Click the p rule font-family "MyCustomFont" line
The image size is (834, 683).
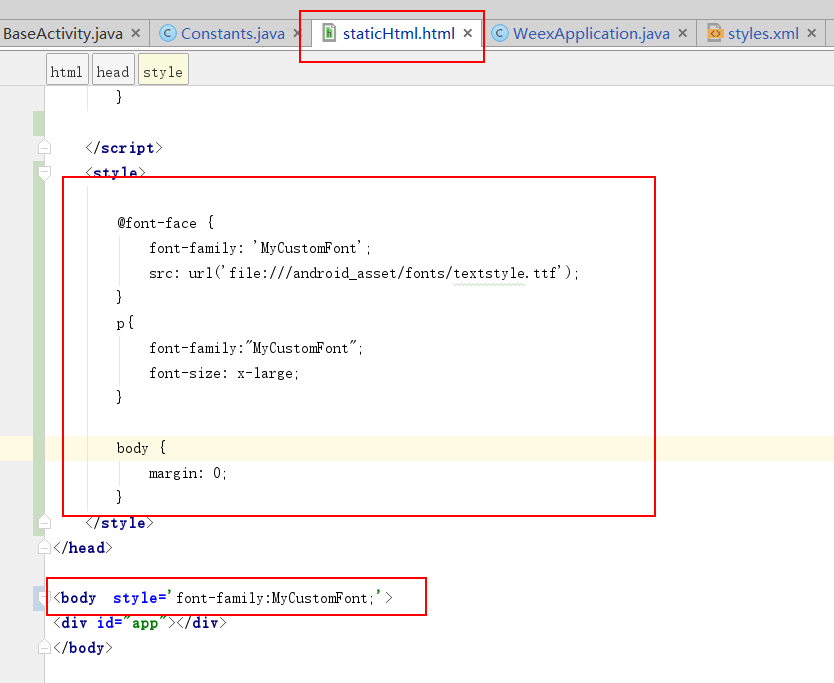coord(255,348)
